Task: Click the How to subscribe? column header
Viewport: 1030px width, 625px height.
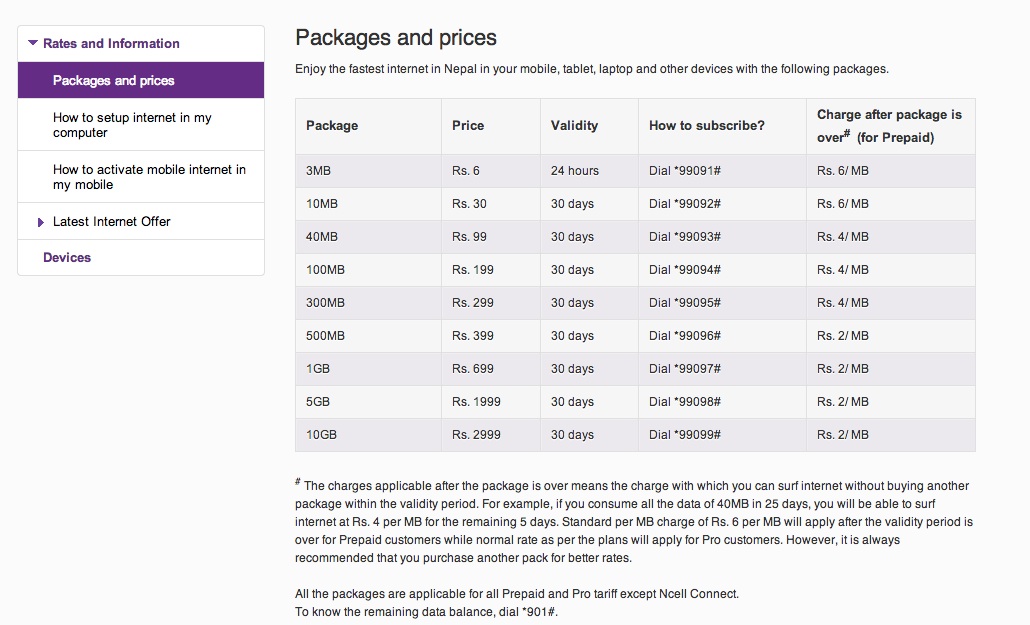Action: coord(707,126)
